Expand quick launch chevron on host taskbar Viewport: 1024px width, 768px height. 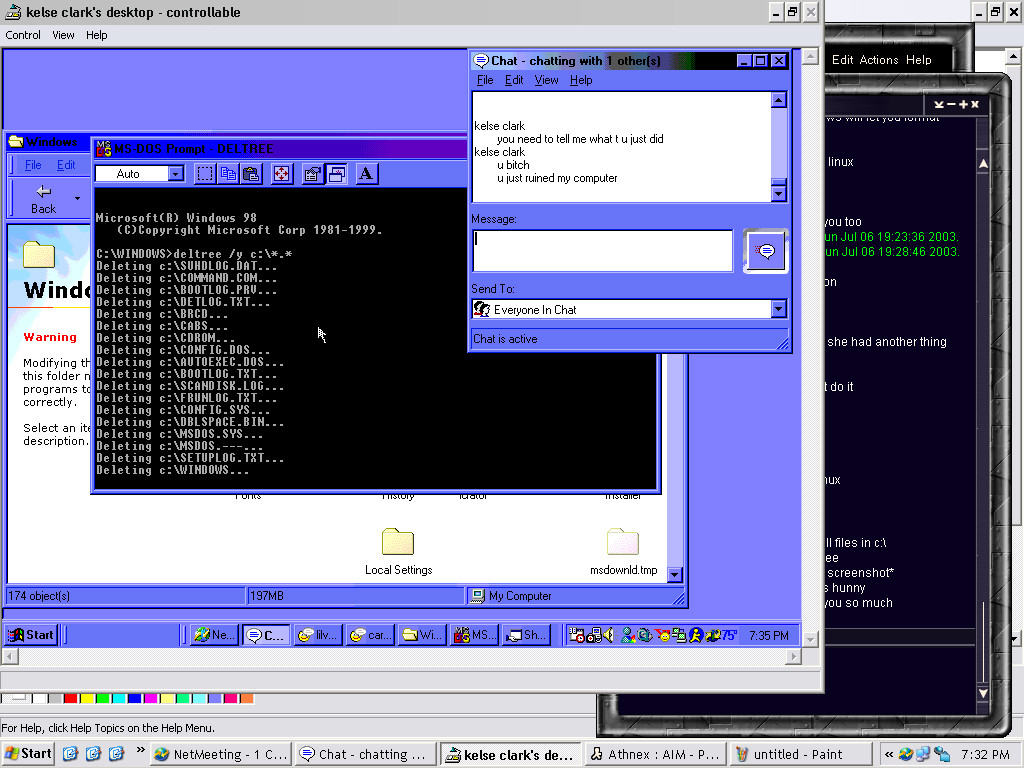tap(140, 750)
